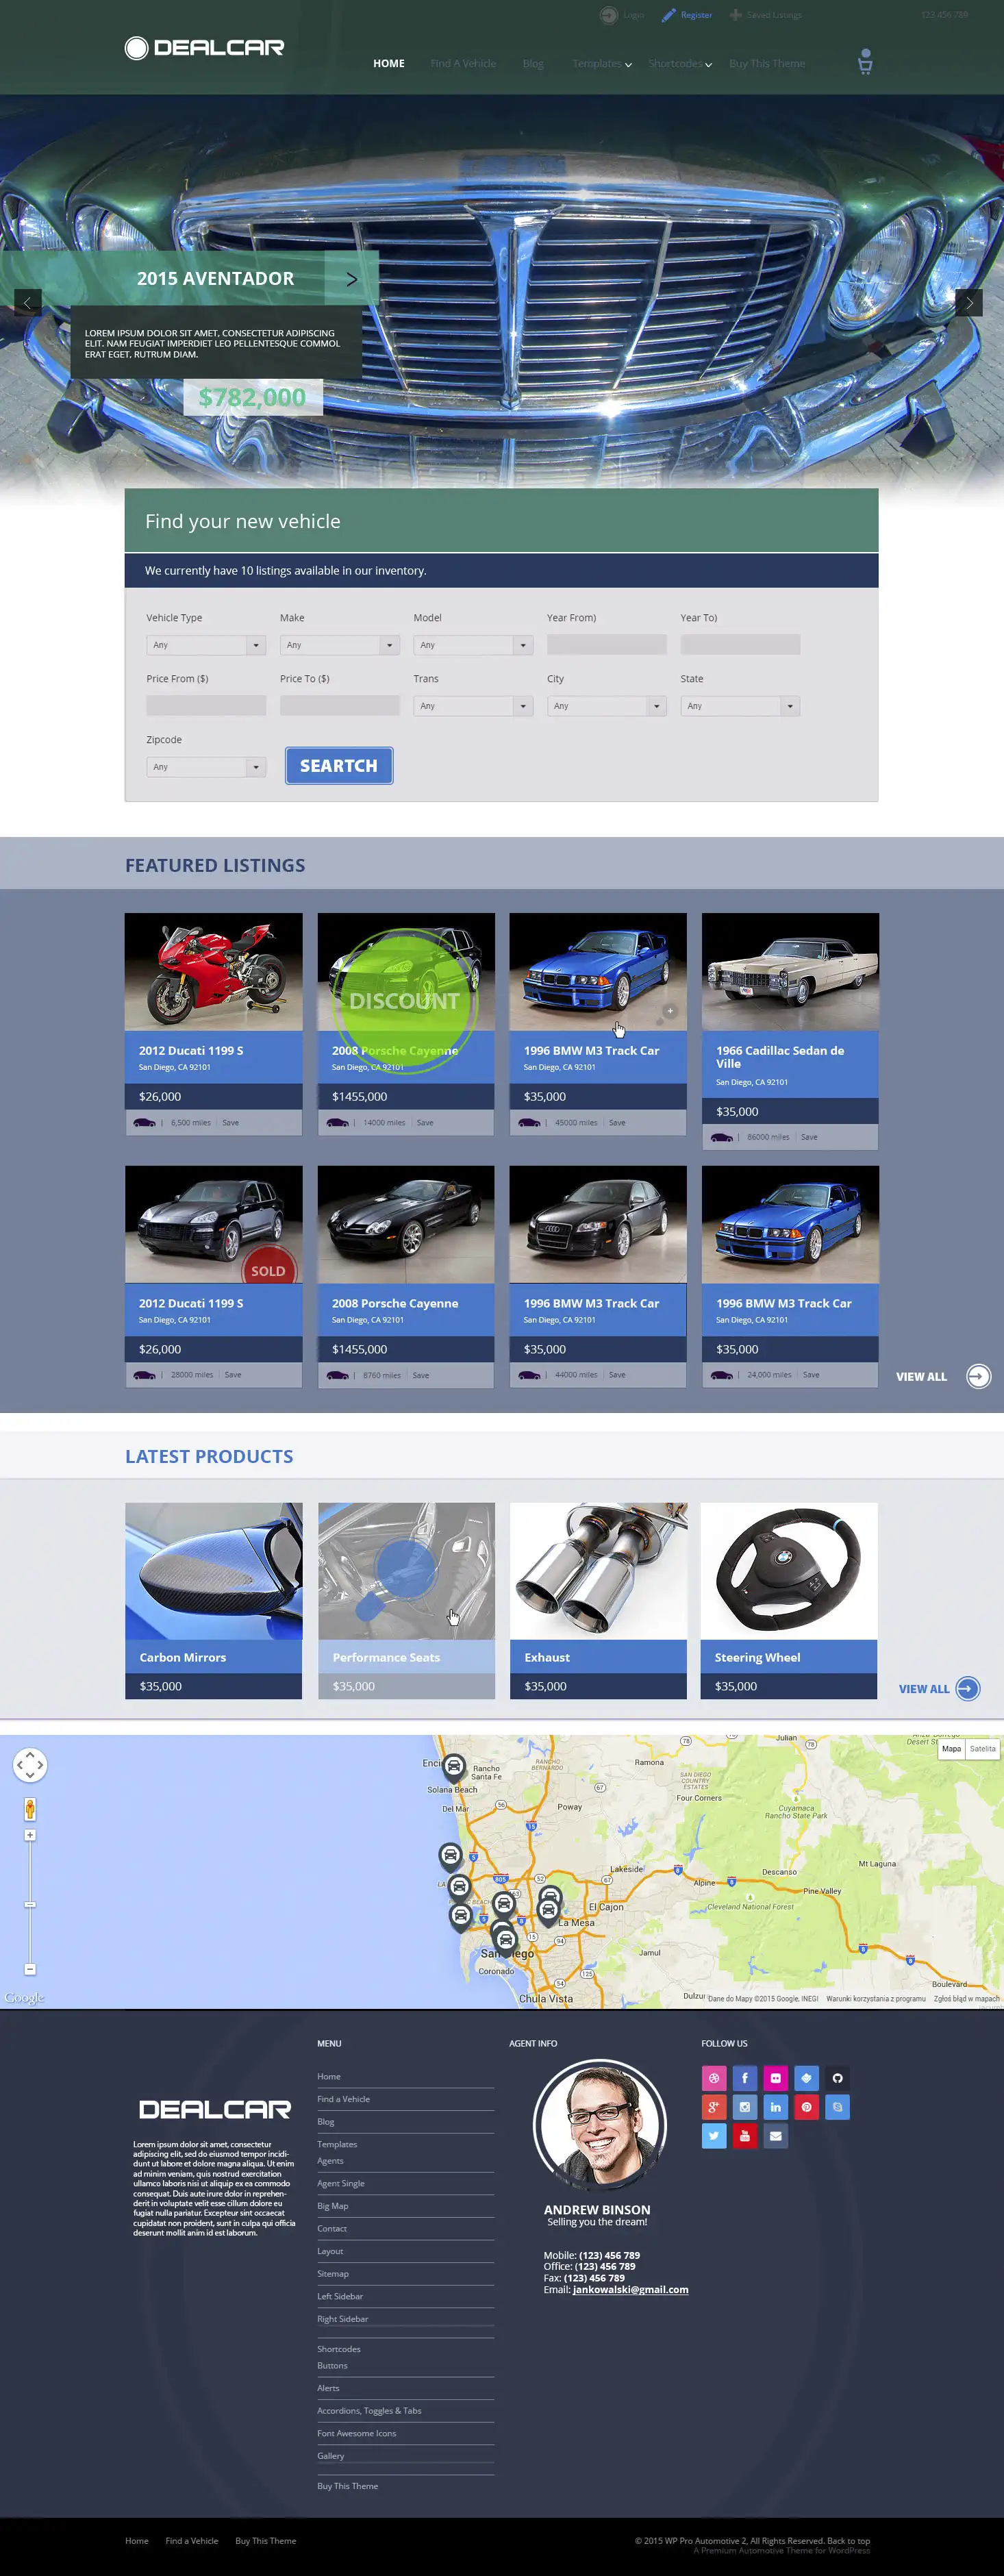Click the Pinterest icon in Follow Us
This screenshot has width=1004, height=2576.
[x=806, y=2107]
